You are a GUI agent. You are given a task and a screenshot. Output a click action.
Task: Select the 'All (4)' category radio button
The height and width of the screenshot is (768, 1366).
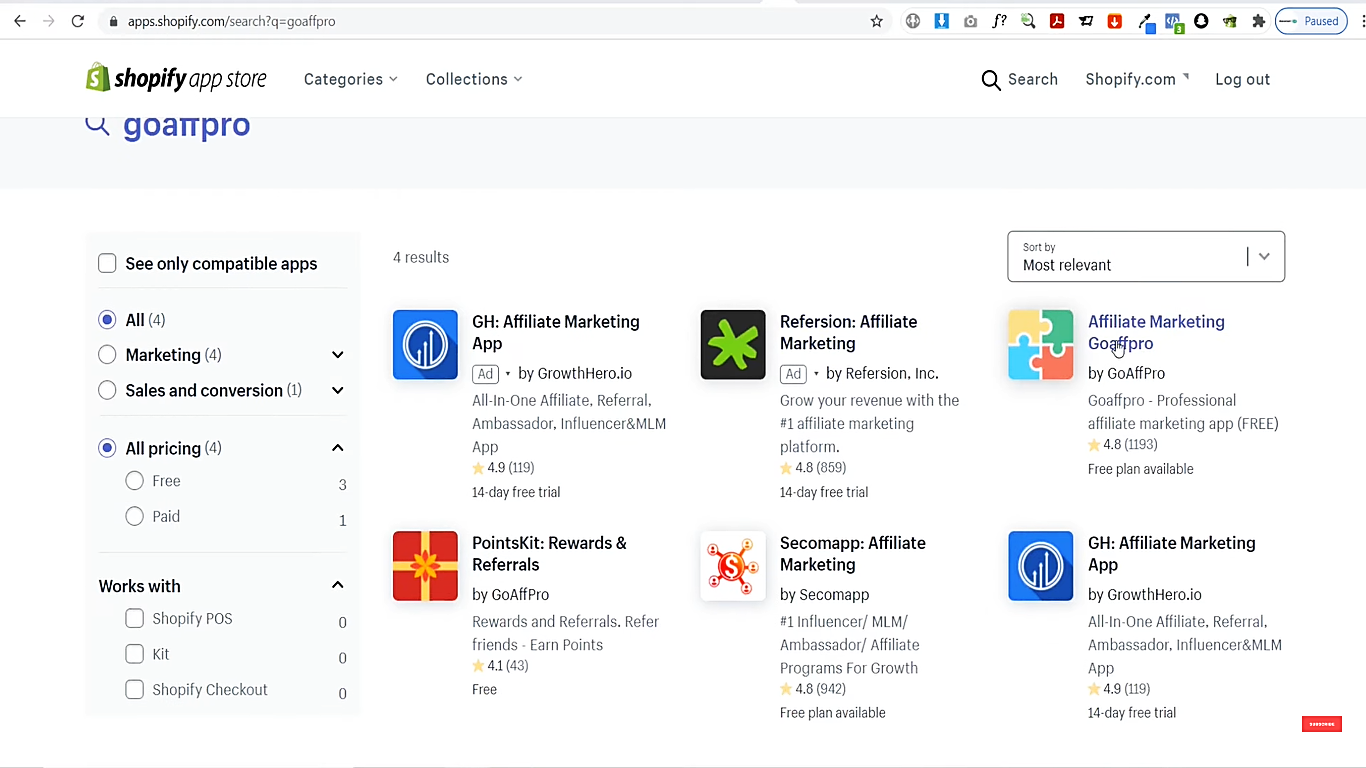[107, 320]
